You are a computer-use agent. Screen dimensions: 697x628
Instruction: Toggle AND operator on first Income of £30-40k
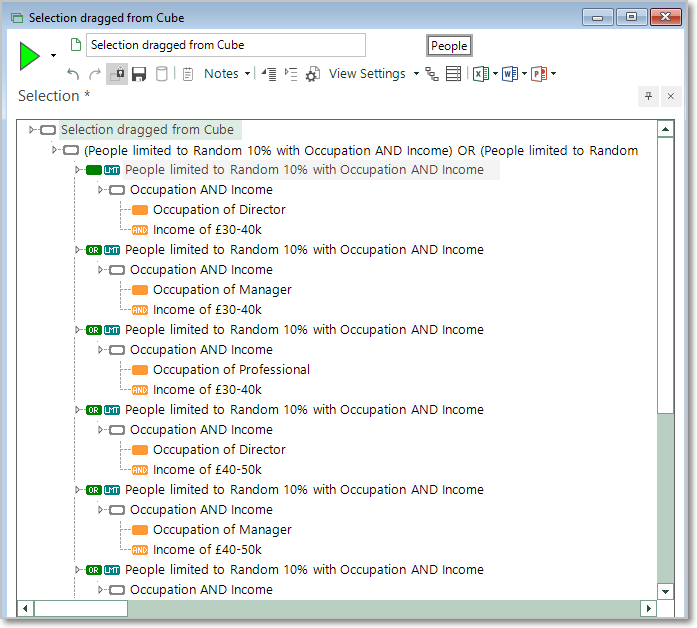coord(140,230)
